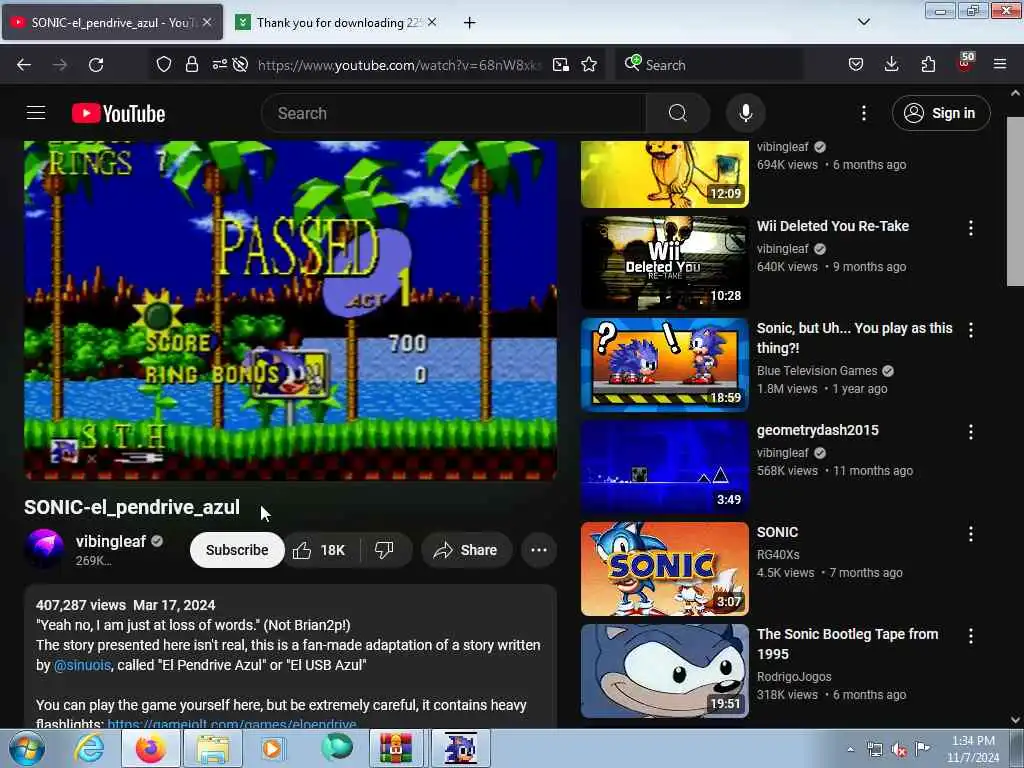Open the extensions puzzle piece icon
1024x768 pixels.
click(928, 64)
